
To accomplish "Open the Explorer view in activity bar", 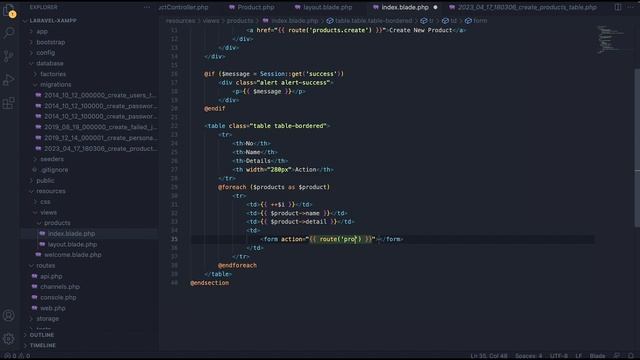I will pos(9,10).
